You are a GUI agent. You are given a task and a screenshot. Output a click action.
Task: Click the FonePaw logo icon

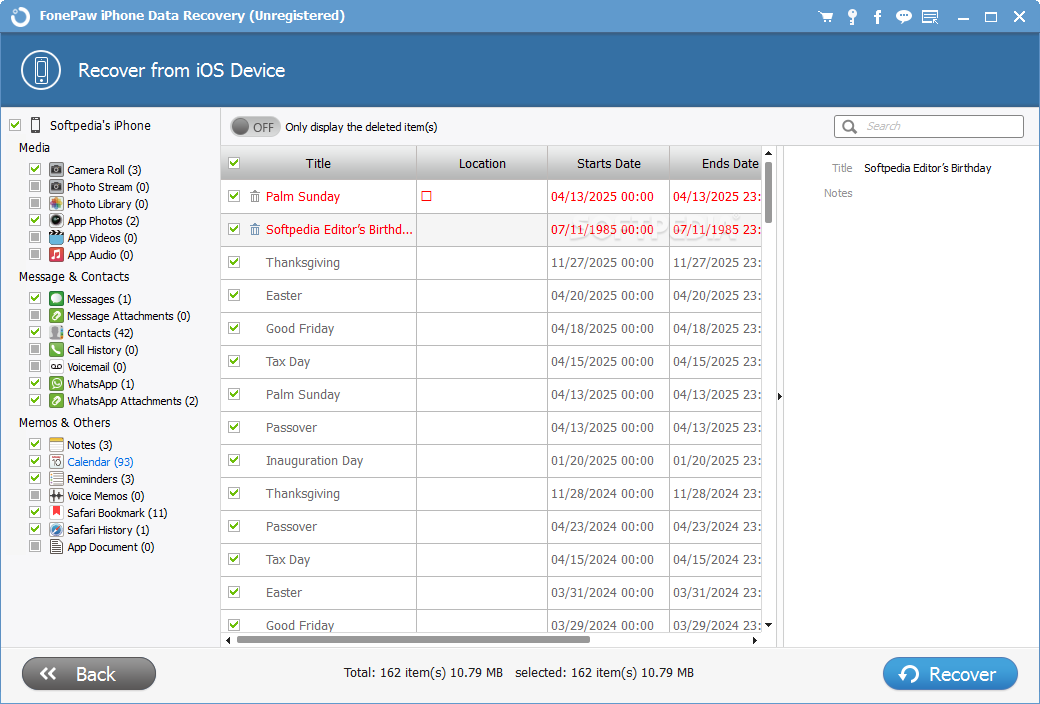pyautogui.click(x=21, y=17)
